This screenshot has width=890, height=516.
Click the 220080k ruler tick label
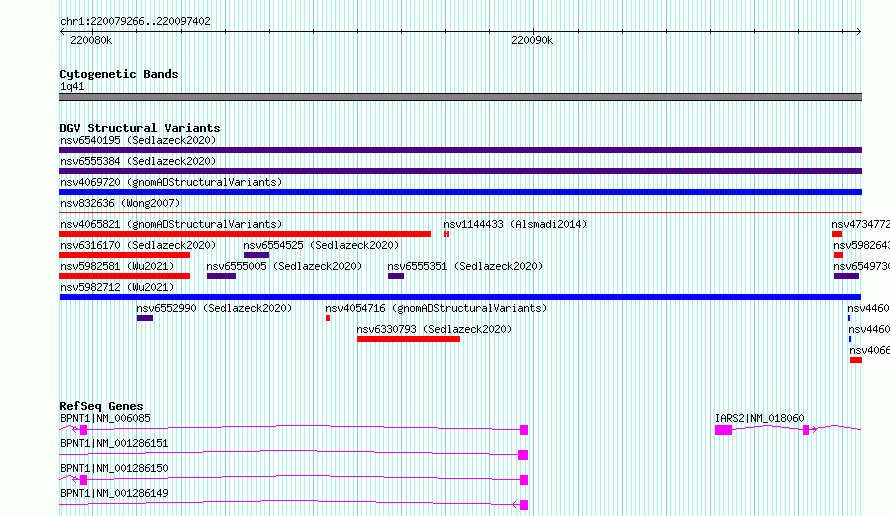pos(91,40)
